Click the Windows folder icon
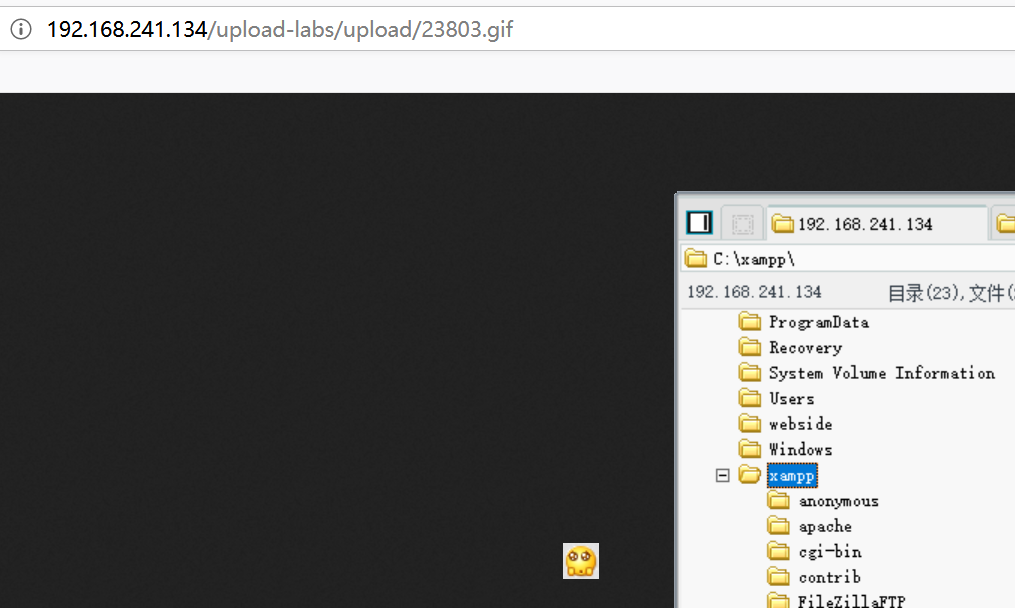The image size is (1015, 608). coord(750,449)
